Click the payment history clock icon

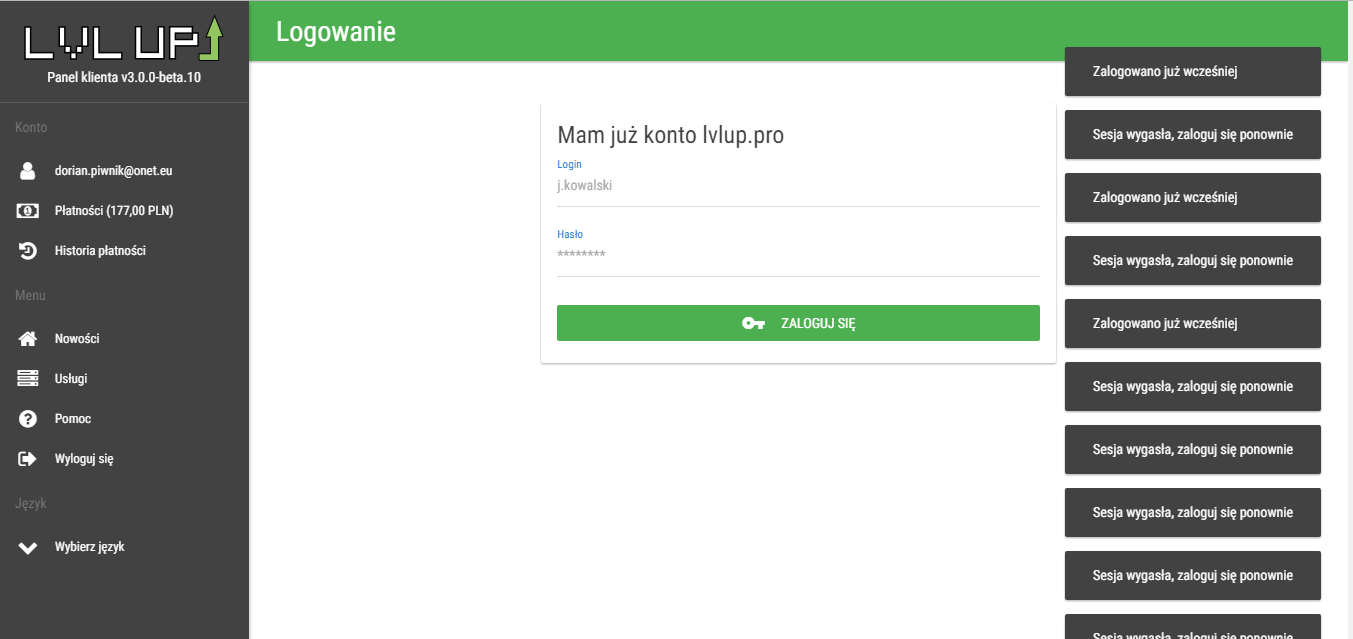point(28,251)
